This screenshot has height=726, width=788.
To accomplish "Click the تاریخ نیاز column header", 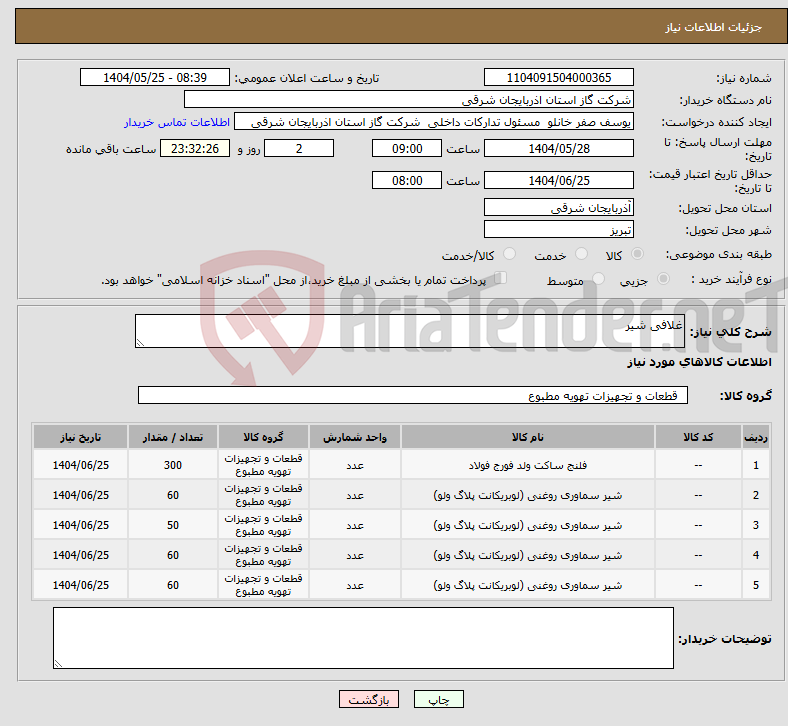I will tap(80, 438).
